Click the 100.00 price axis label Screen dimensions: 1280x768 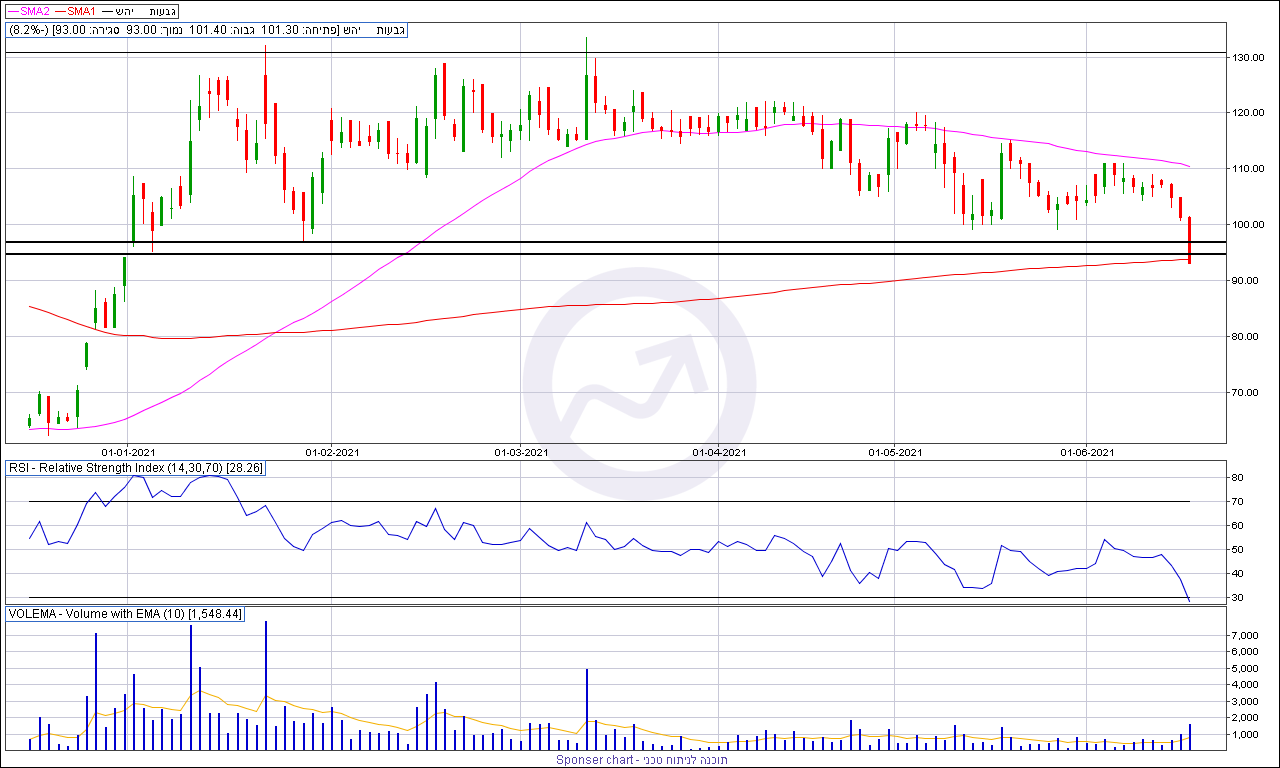(1247, 225)
